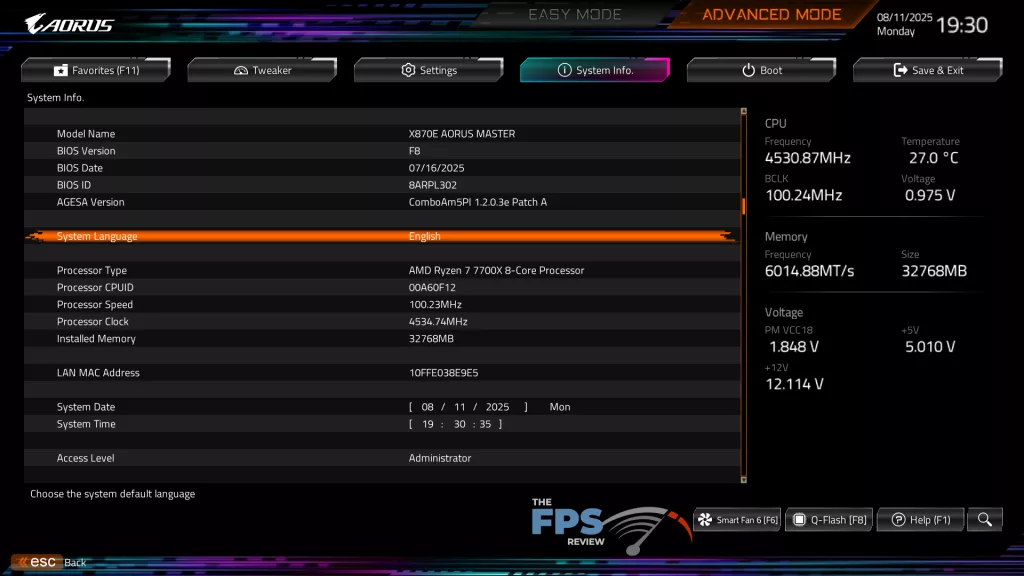This screenshot has height=576, width=1024.
Task: Click the LAN MAC Address value 10FFE038E9E5
Action: [x=443, y=373]
